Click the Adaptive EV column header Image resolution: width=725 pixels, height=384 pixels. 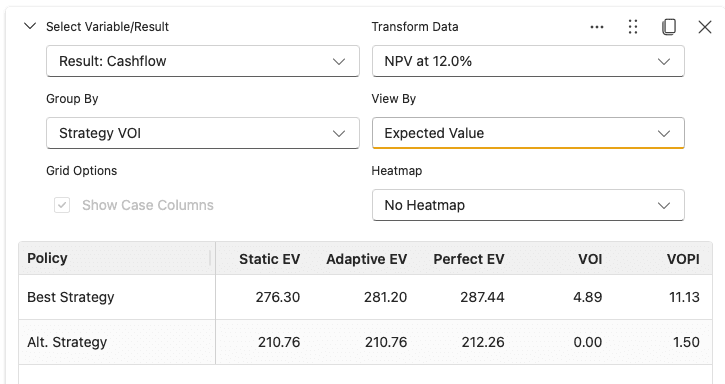click(366, 259)
